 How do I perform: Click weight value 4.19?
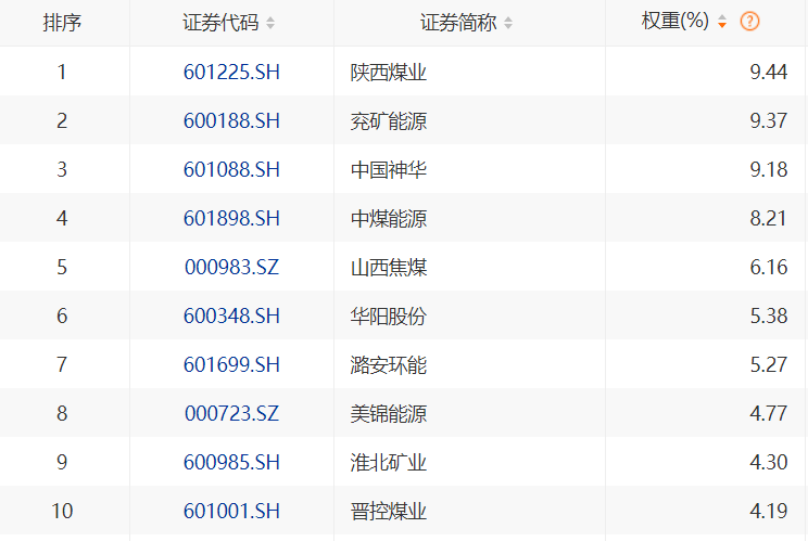pos(768,511)
